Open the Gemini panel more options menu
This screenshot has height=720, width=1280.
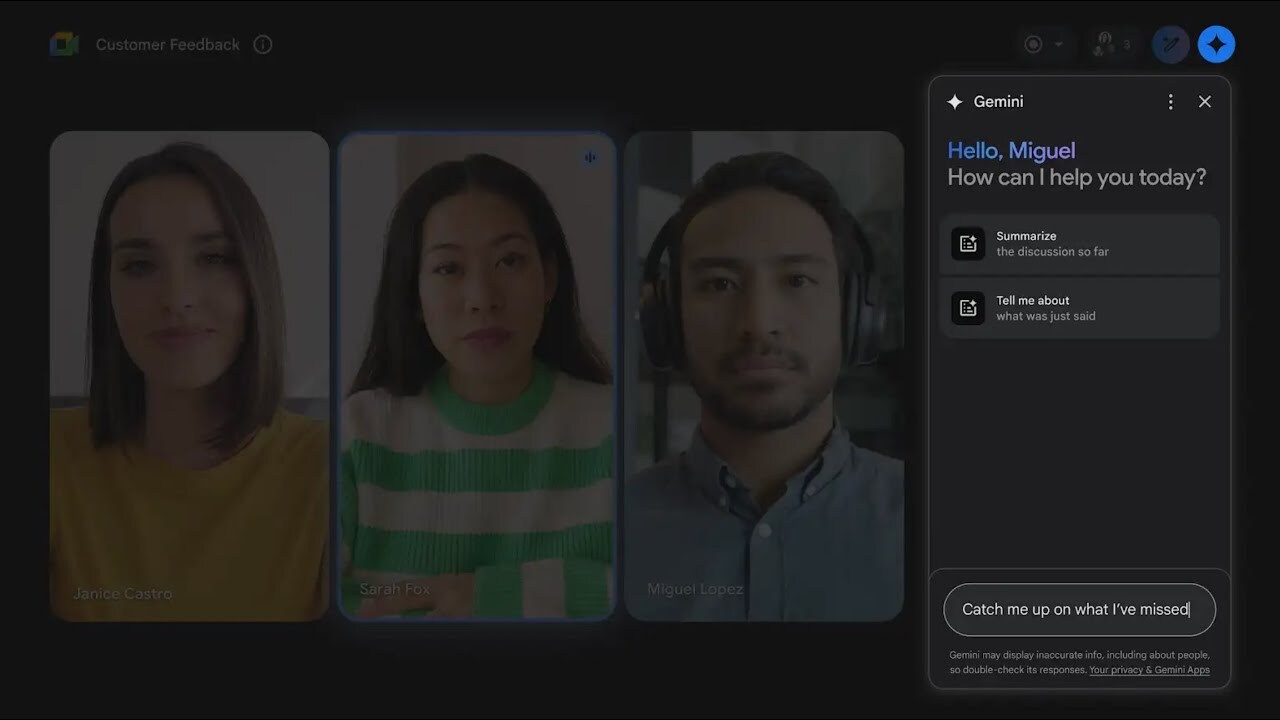click(x=1170, y=101)
